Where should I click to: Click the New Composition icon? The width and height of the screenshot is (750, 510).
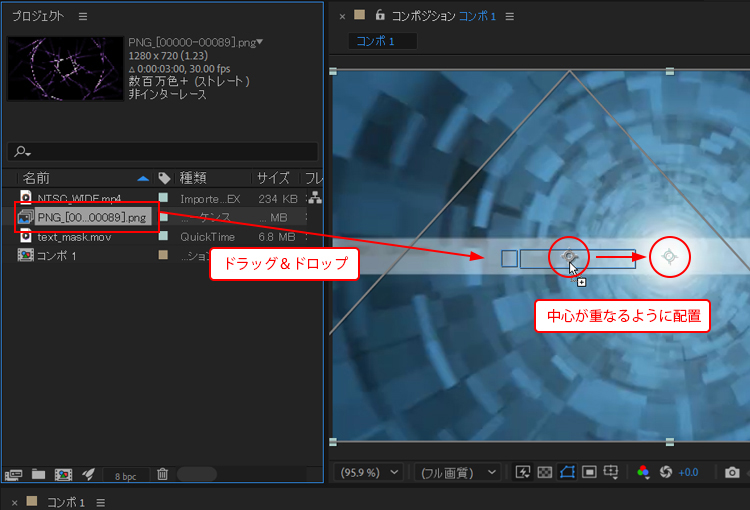pos(63,474)
